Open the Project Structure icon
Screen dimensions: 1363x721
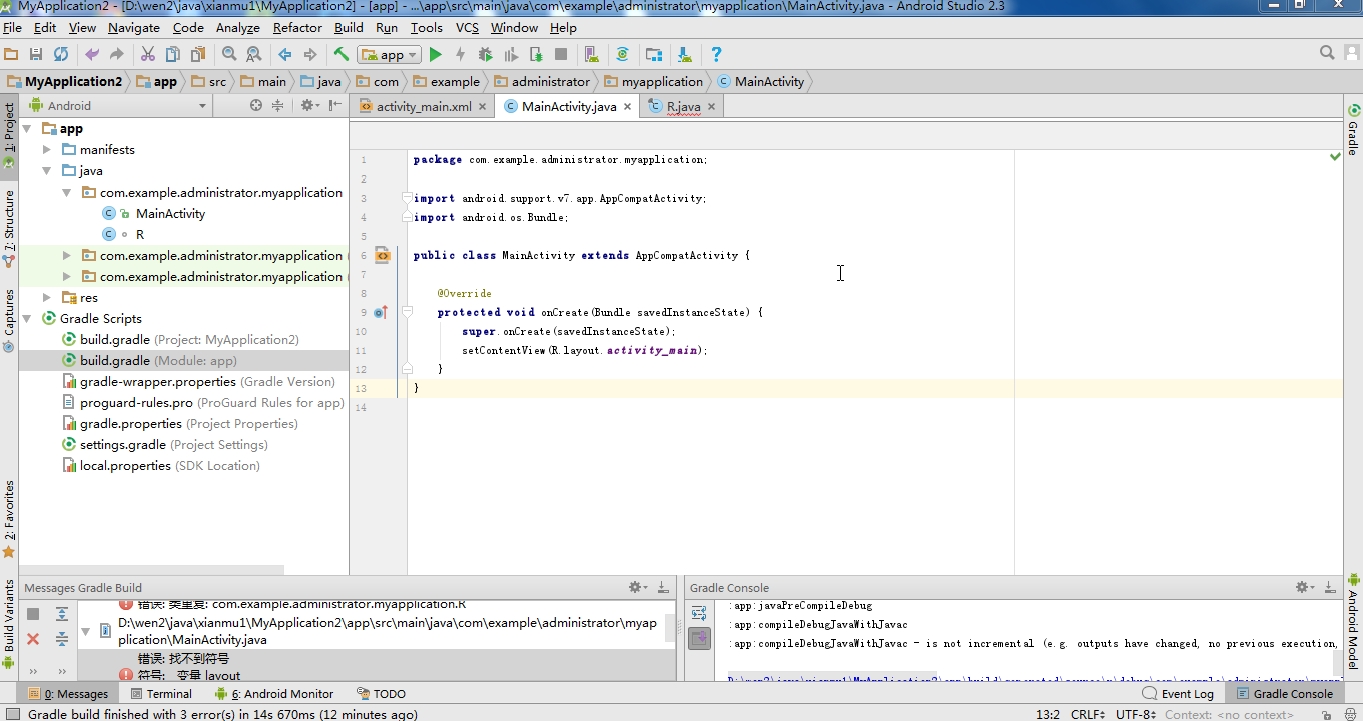coord(654,54)
